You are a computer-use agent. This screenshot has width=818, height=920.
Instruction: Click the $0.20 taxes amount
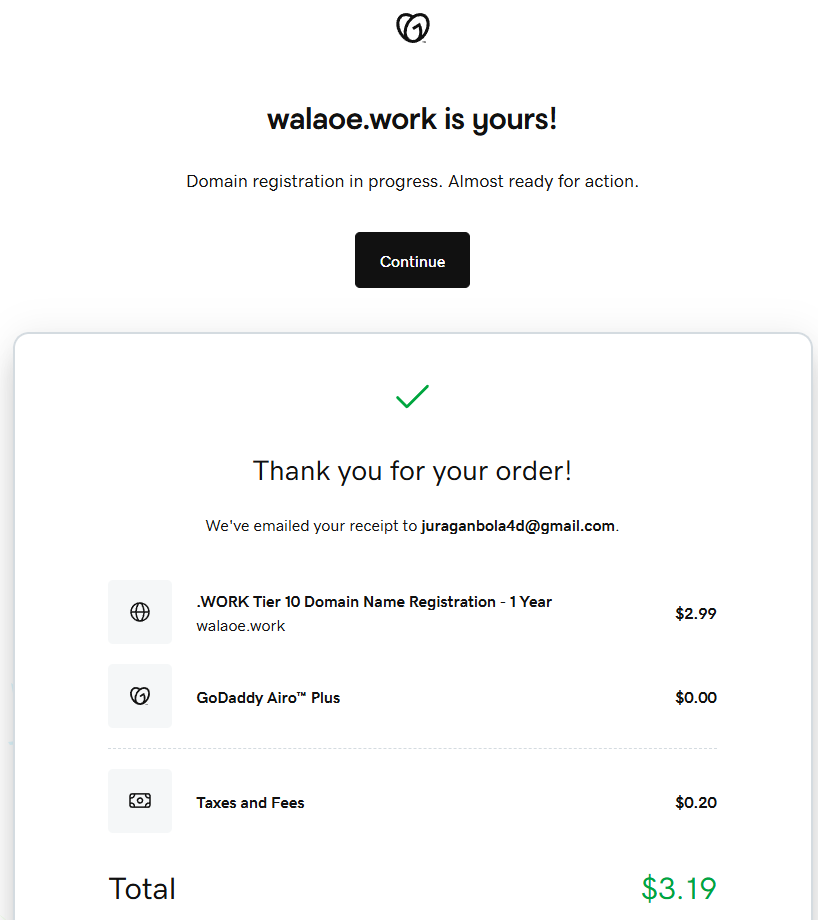click(695, 803)
